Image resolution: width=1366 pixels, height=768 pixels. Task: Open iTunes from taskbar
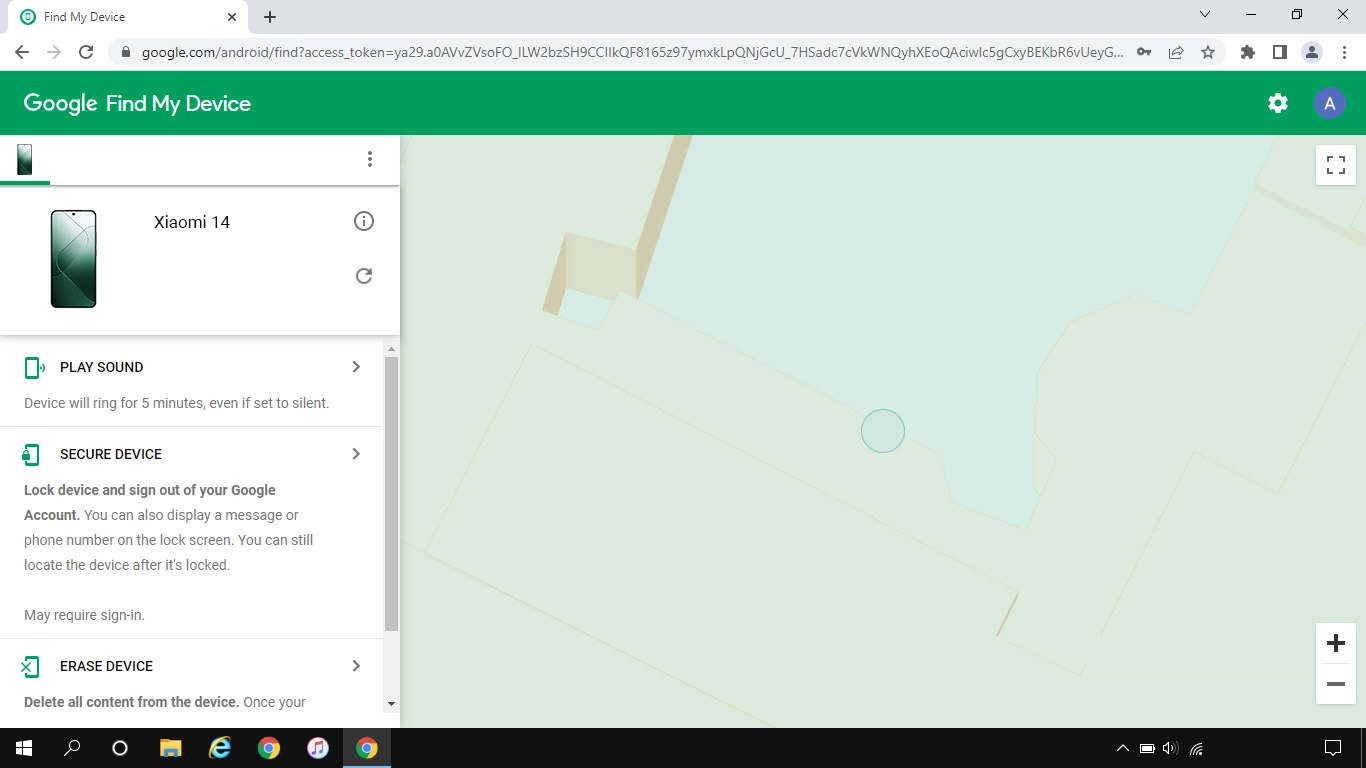318,748
